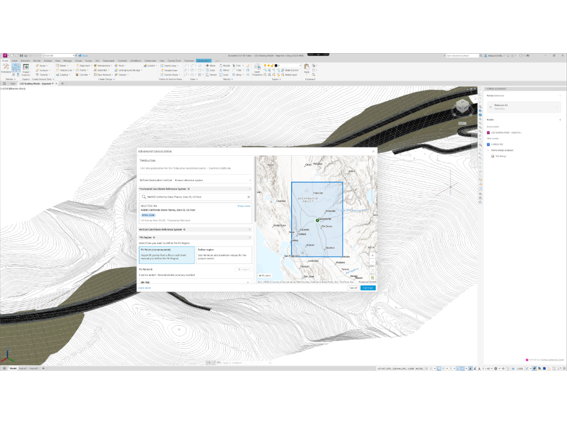567x425 pixels.
Task: Click the Paste clipboard icon in the ribbon
Action: click(x=307, y=68)
